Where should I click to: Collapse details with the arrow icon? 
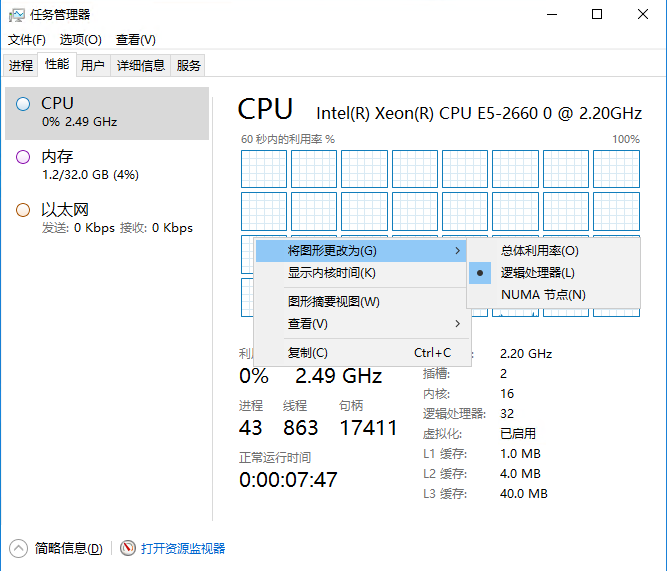coord(18,548)
